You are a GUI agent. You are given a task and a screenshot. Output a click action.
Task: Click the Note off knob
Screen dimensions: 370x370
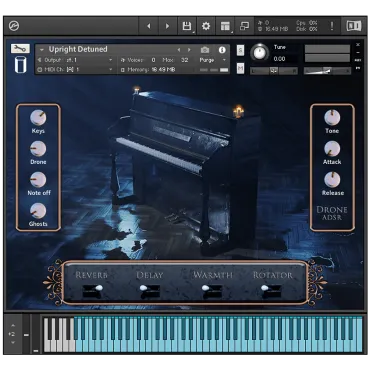tap(38, 180)
